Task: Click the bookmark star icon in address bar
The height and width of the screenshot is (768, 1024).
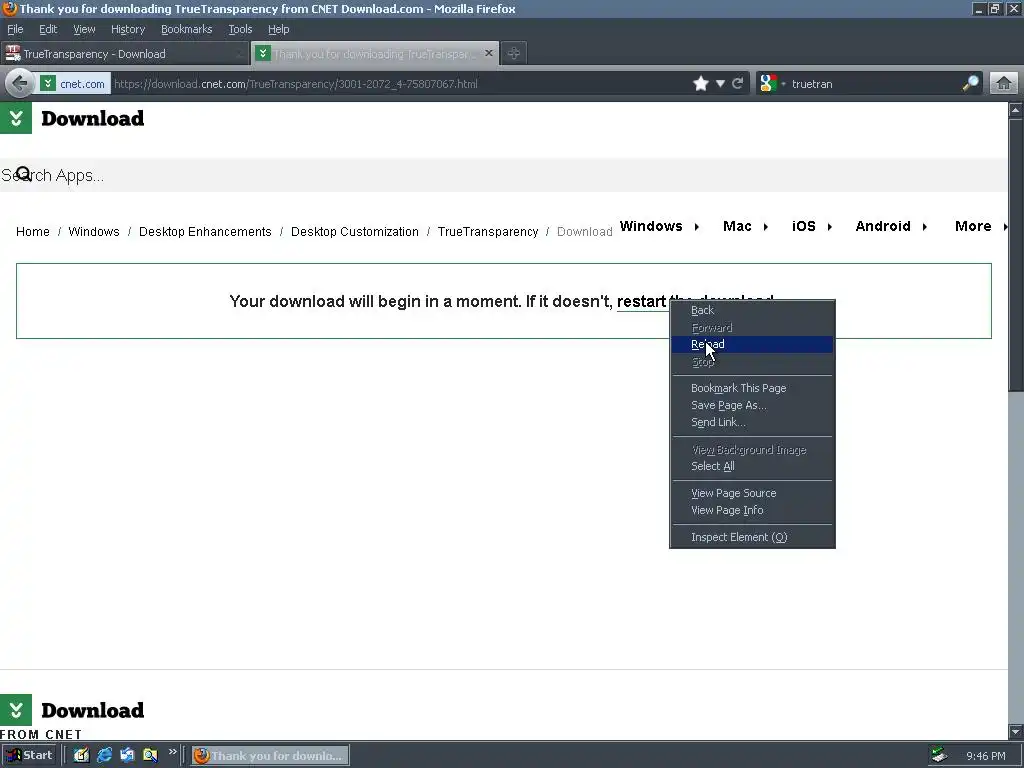Action: [701, 84]
